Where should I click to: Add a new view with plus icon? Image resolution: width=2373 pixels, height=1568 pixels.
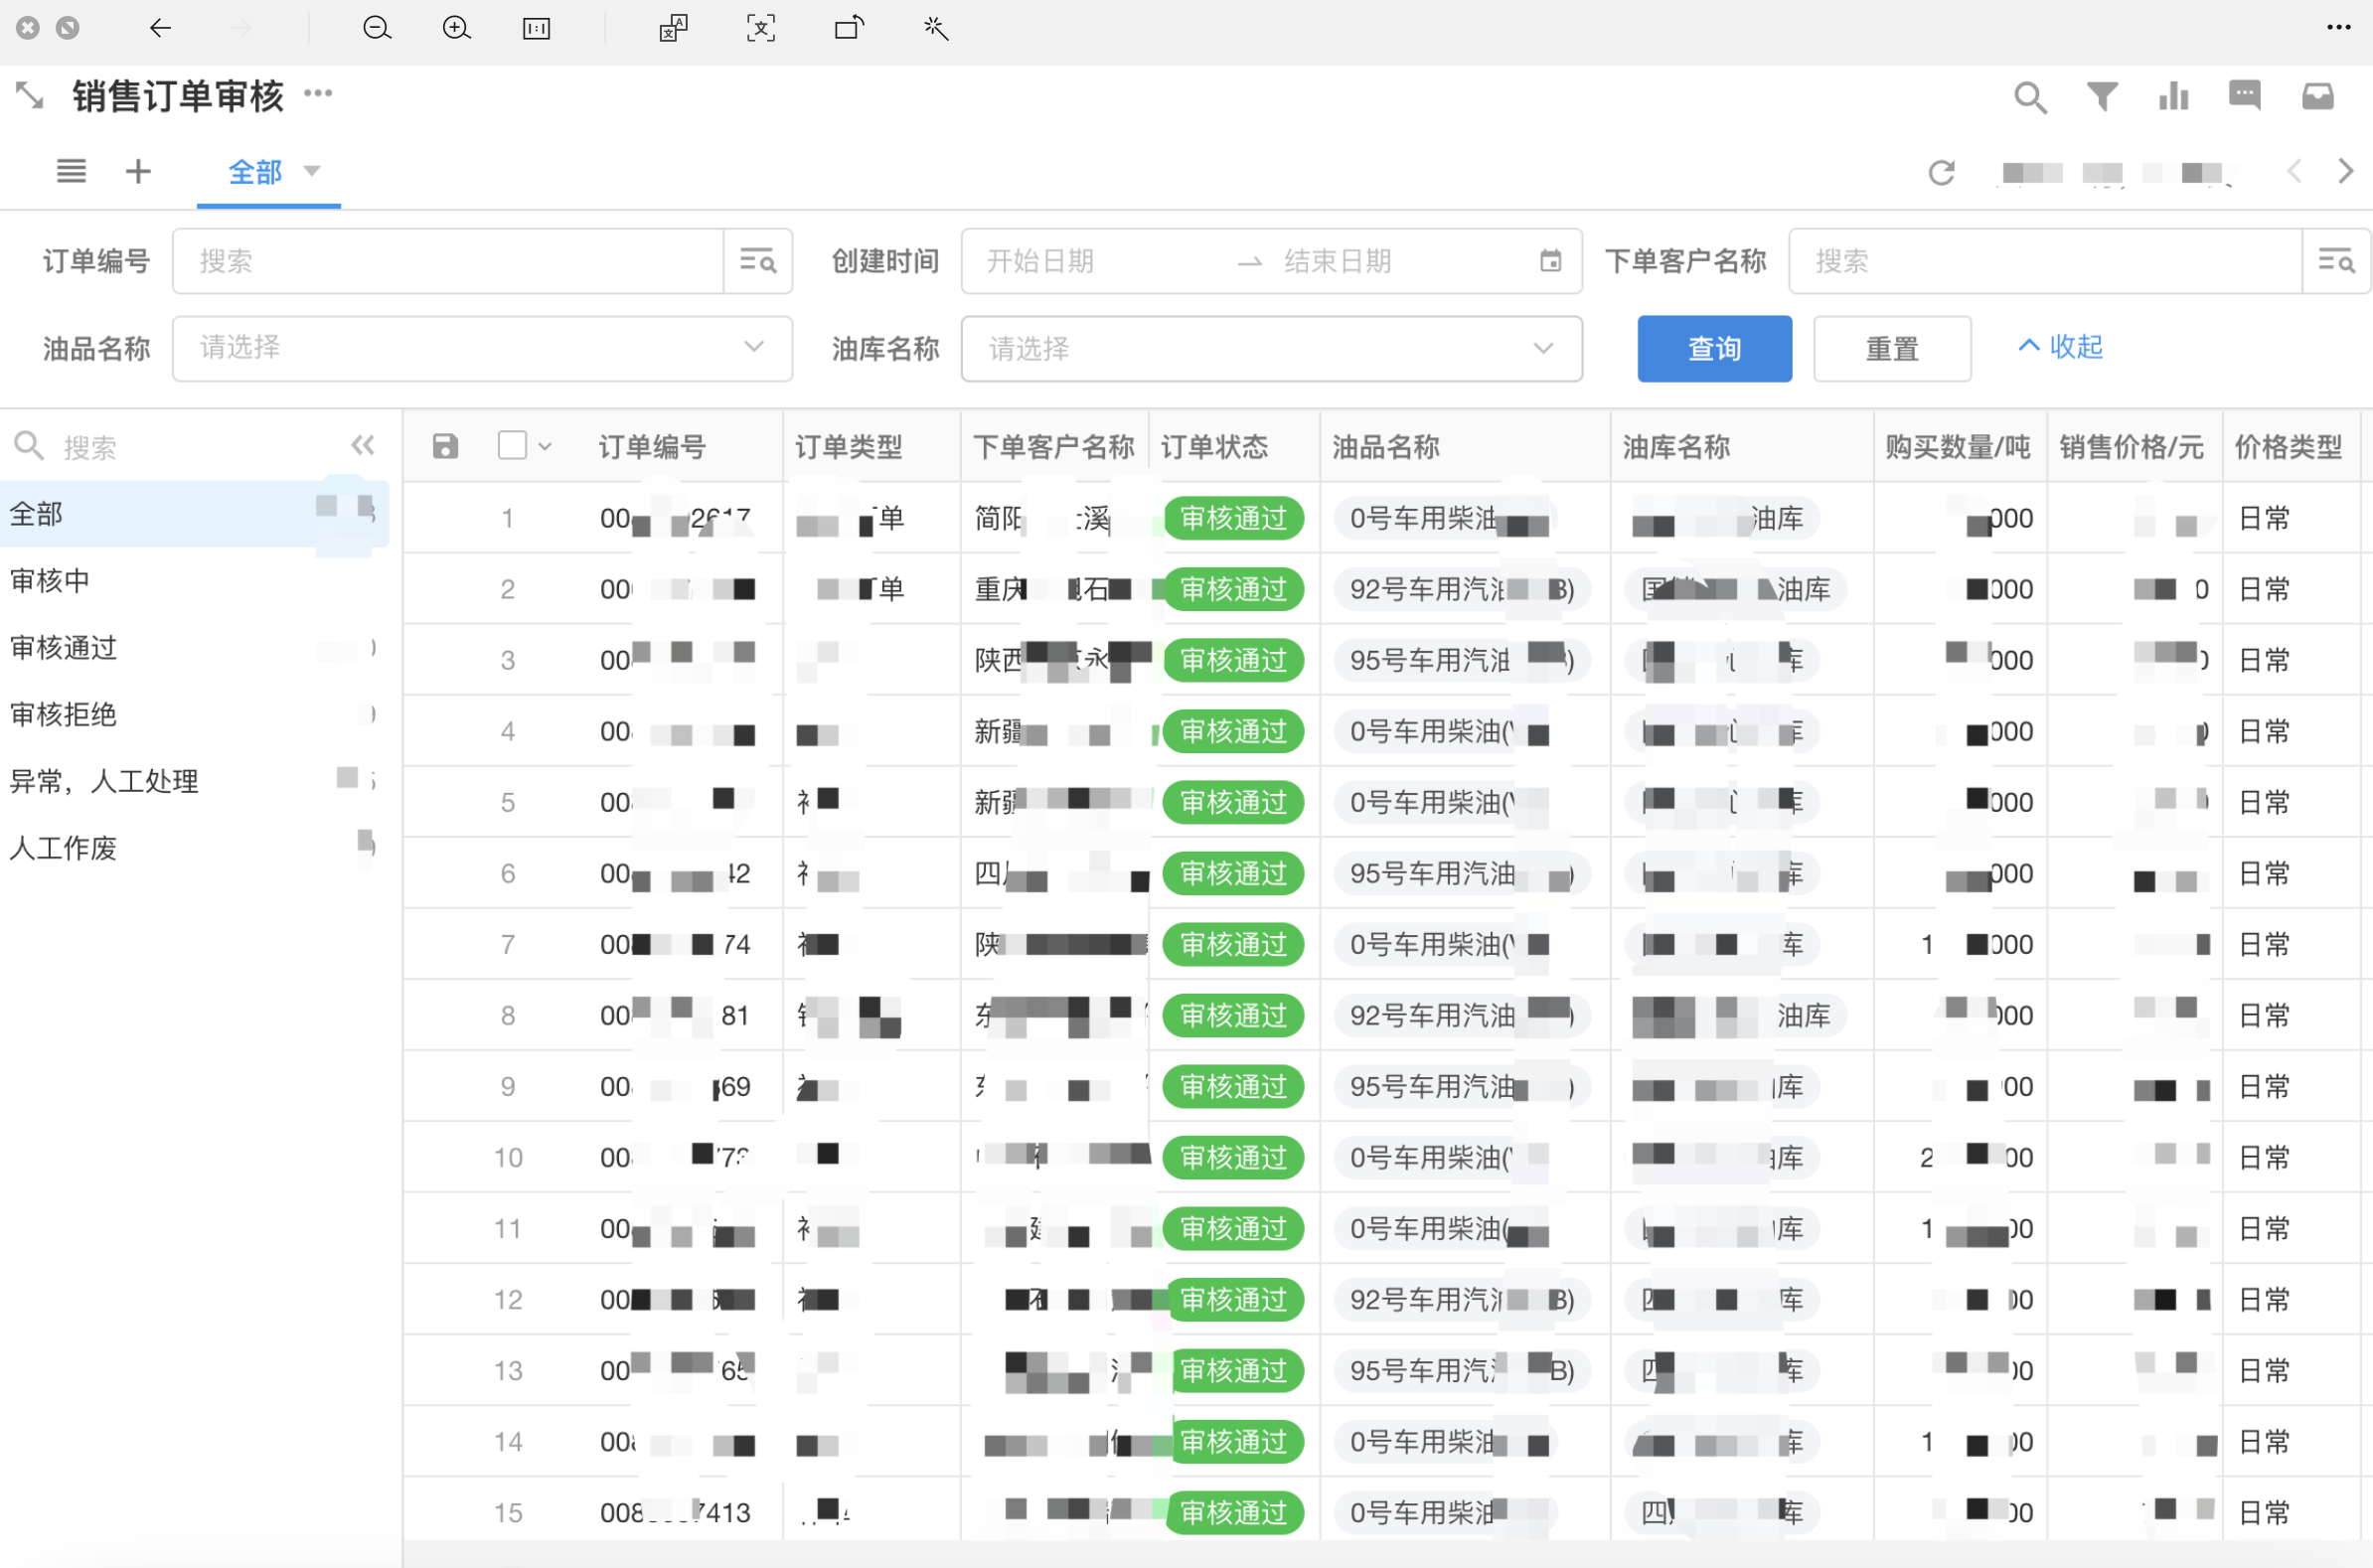tap(138, 171)
